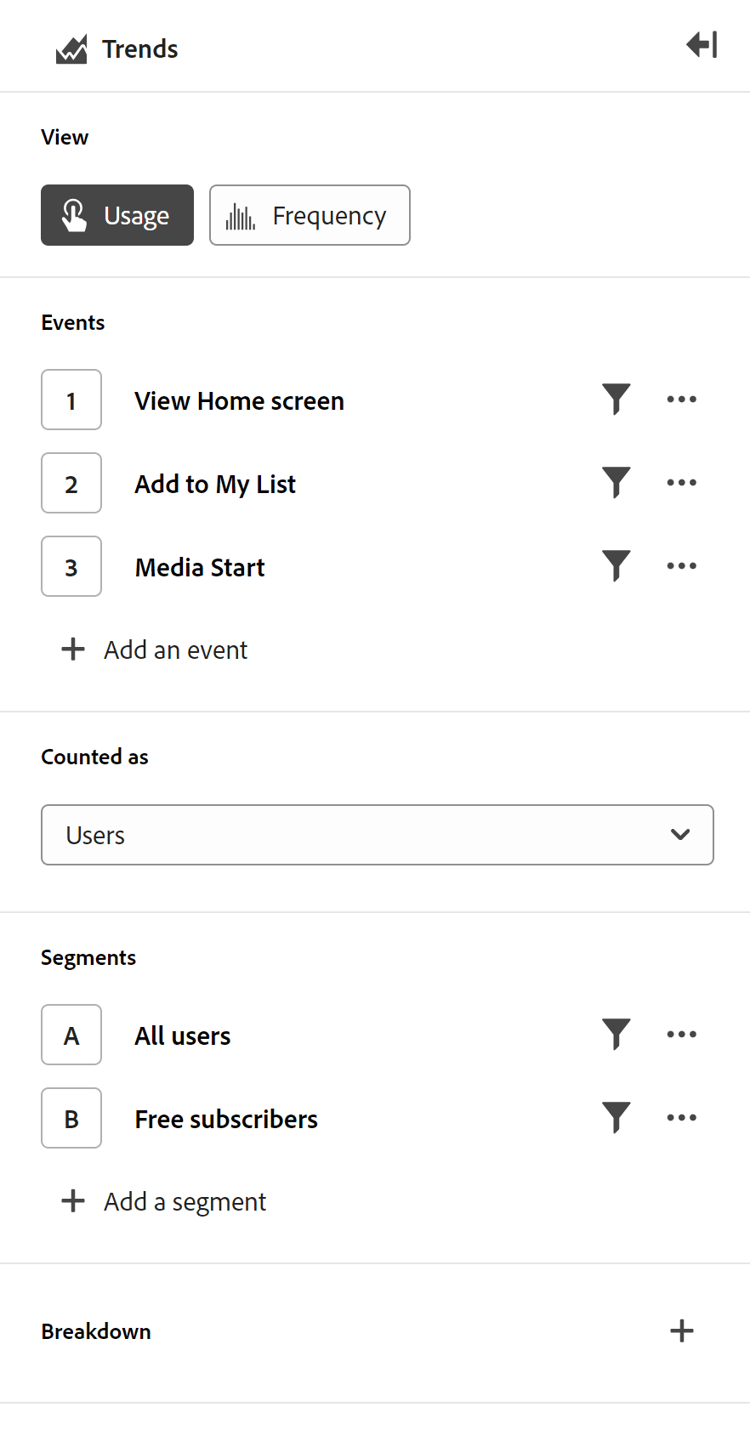Filter the Add to My List event
The image size is (750, 1441).
[616, 483]
